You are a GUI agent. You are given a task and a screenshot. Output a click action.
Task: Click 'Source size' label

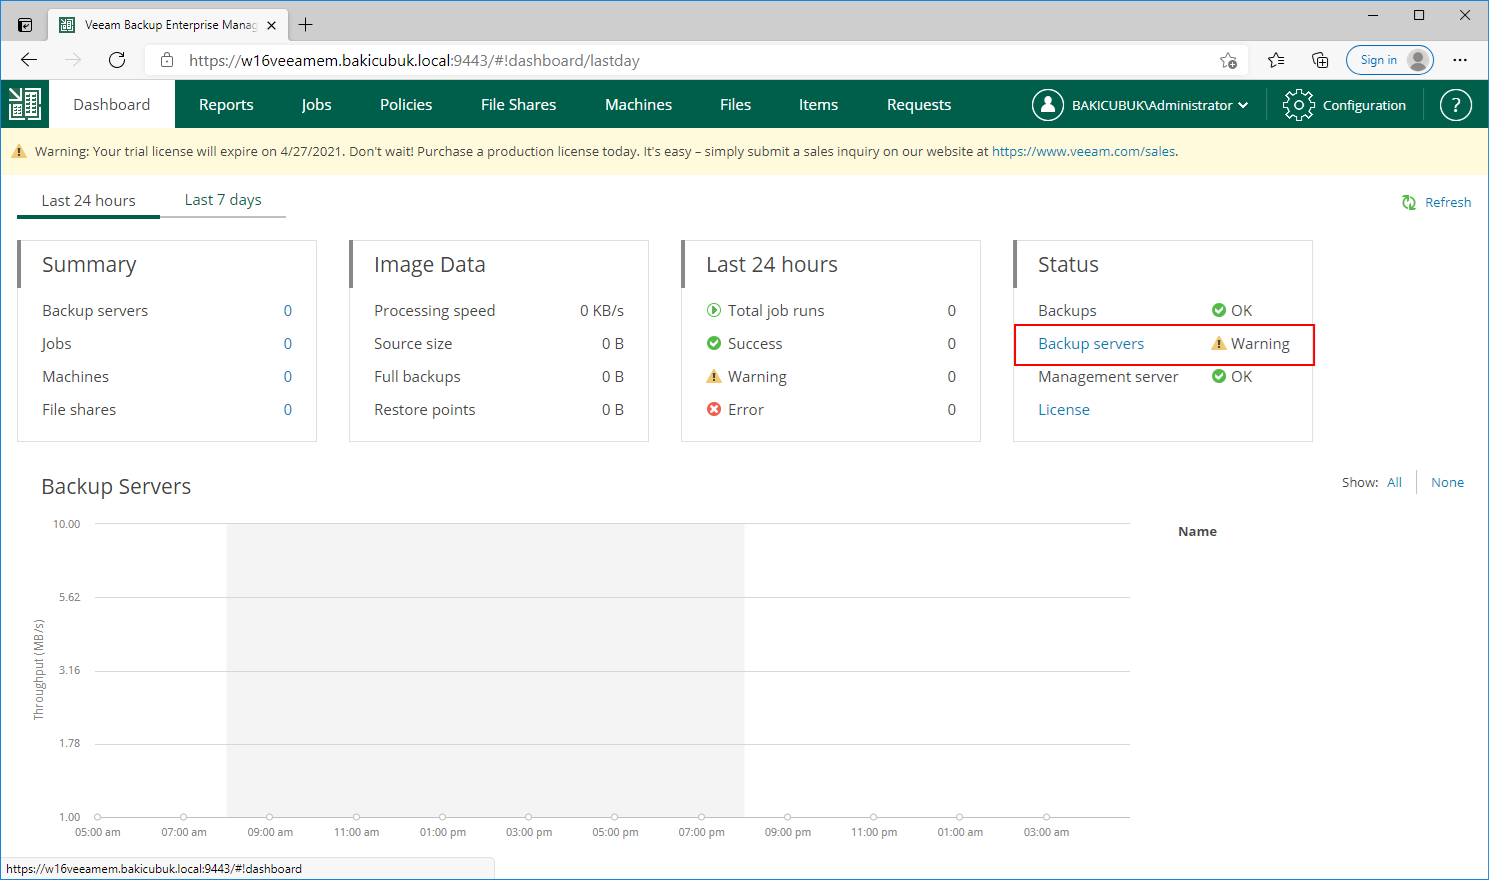pos(413,343)
